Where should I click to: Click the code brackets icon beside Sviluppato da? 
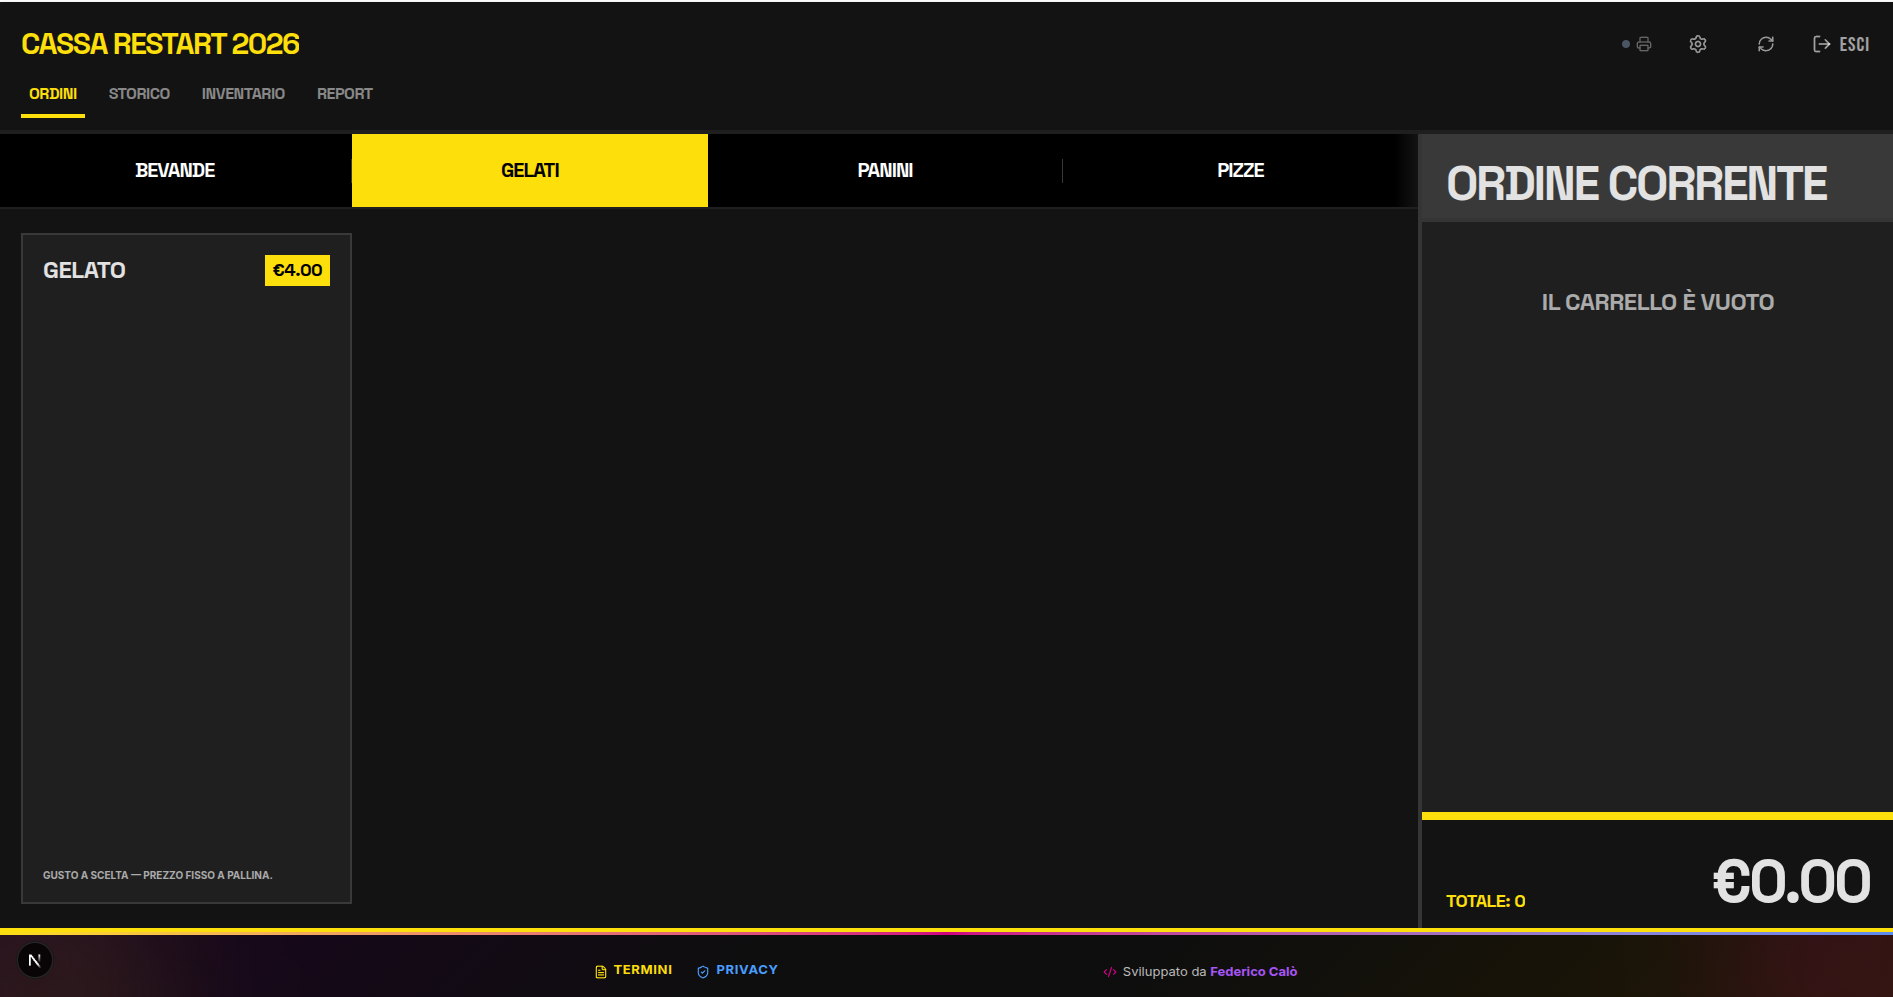pos(1110,972)
